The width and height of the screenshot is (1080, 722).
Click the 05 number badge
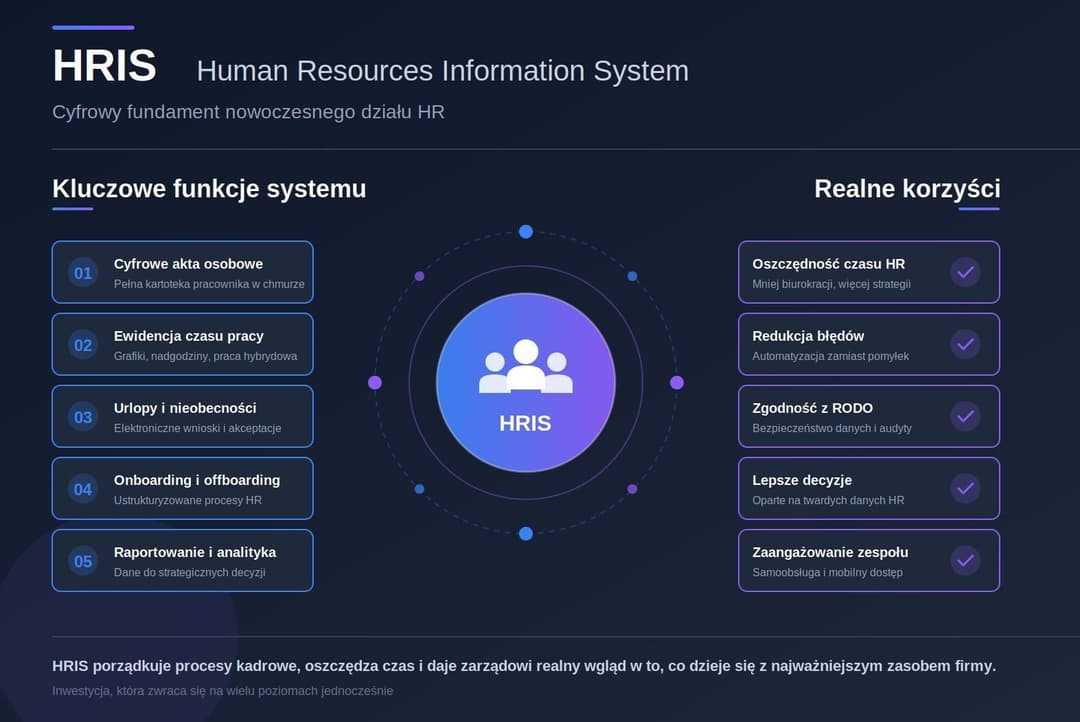(83, 561)
